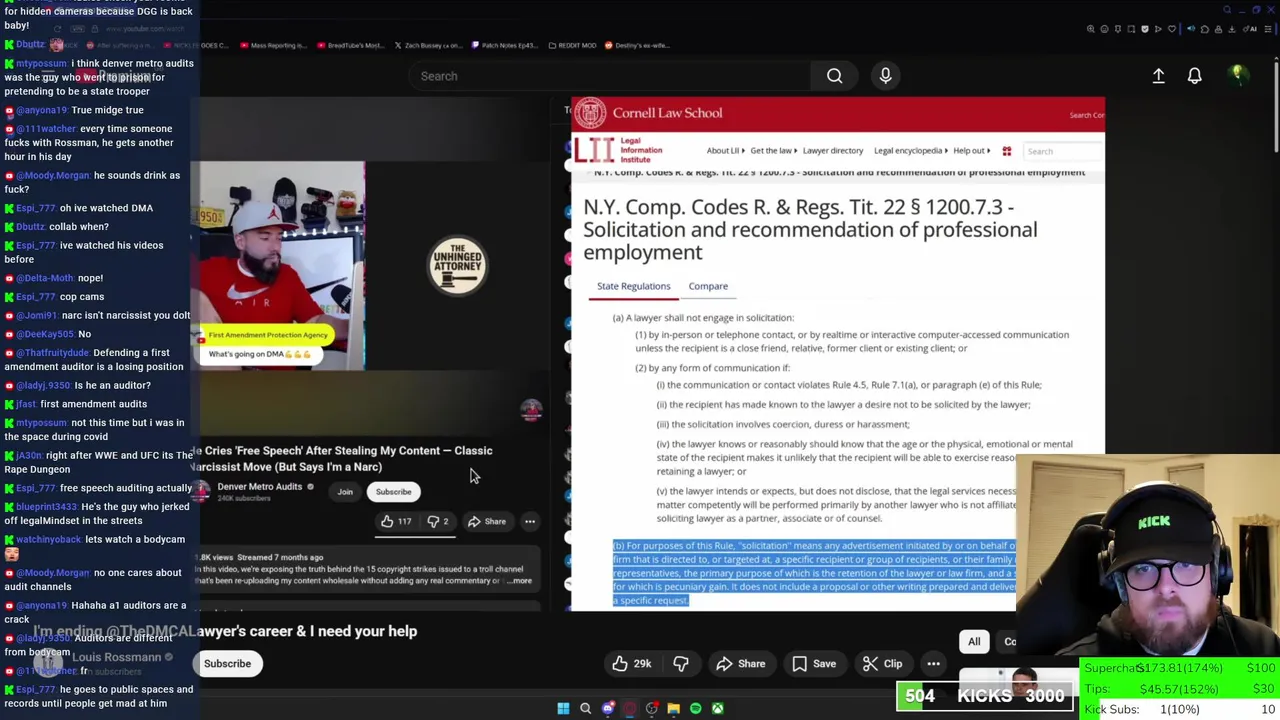Viewport: 1280px width, 720px height.
Task: Start voice search with the microphone icon
Action: click(x=885, y=76)
